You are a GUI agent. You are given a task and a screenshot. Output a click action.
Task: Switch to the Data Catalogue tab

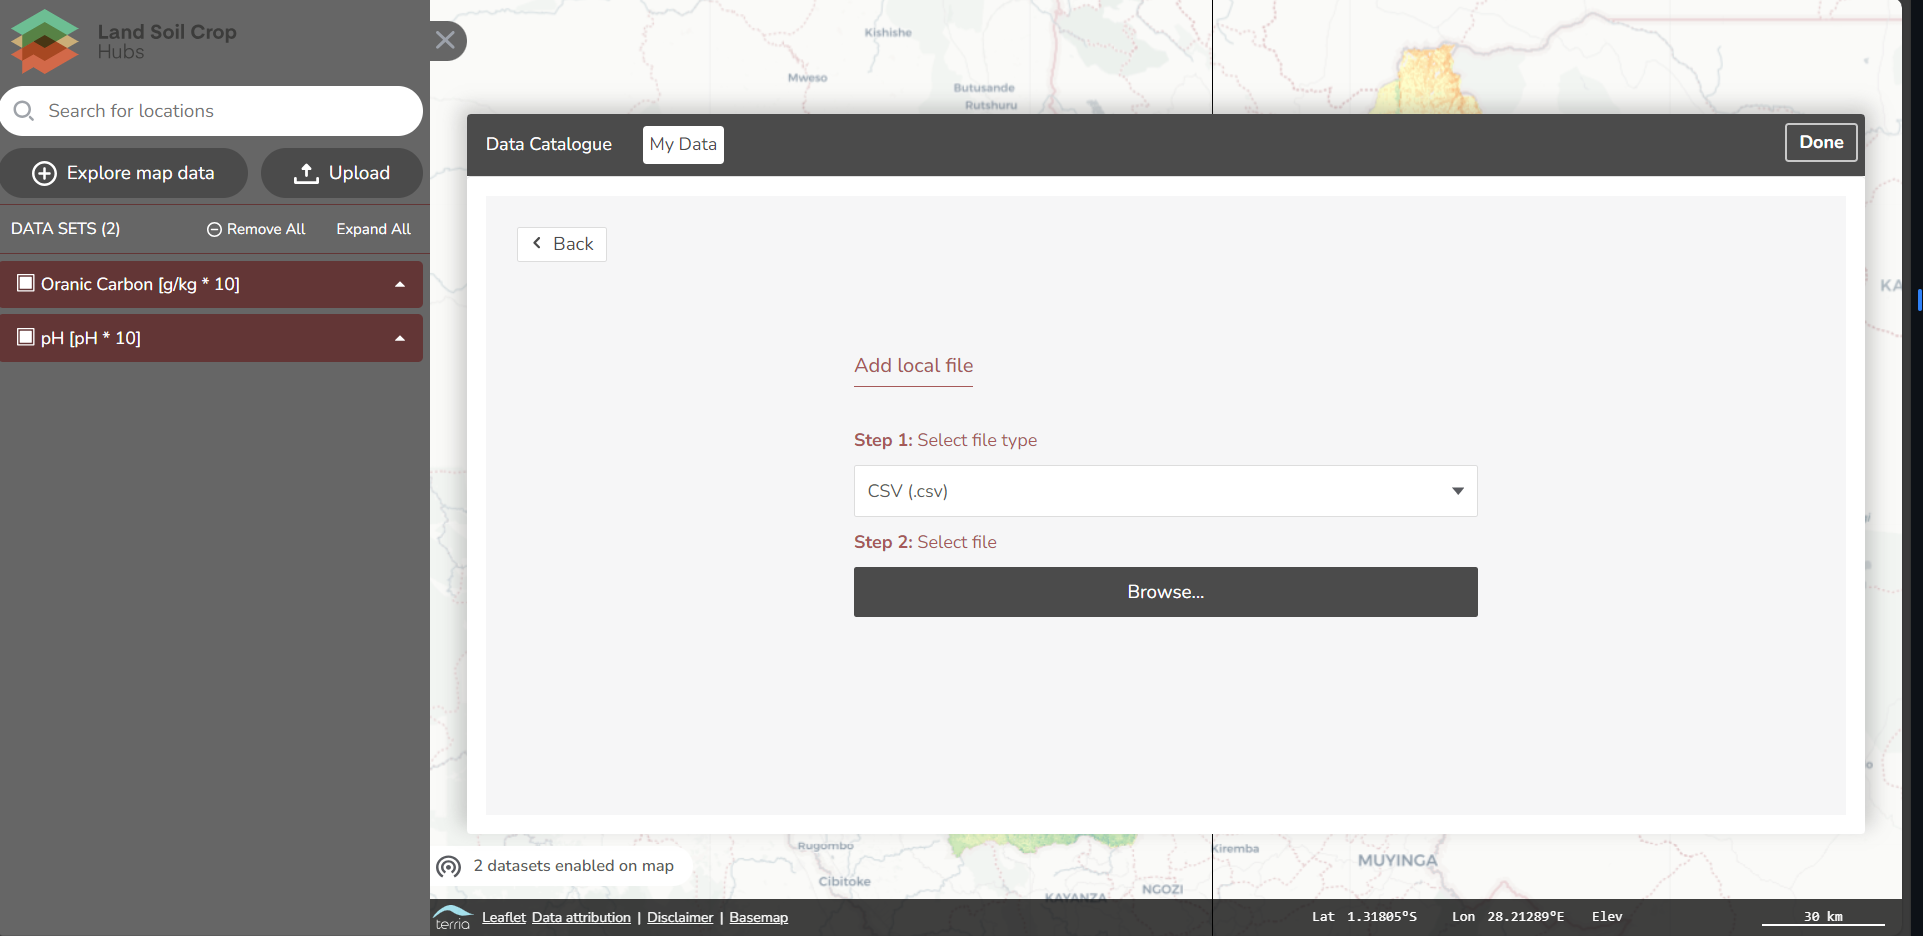pyautogui.click(x=548, y=144)
